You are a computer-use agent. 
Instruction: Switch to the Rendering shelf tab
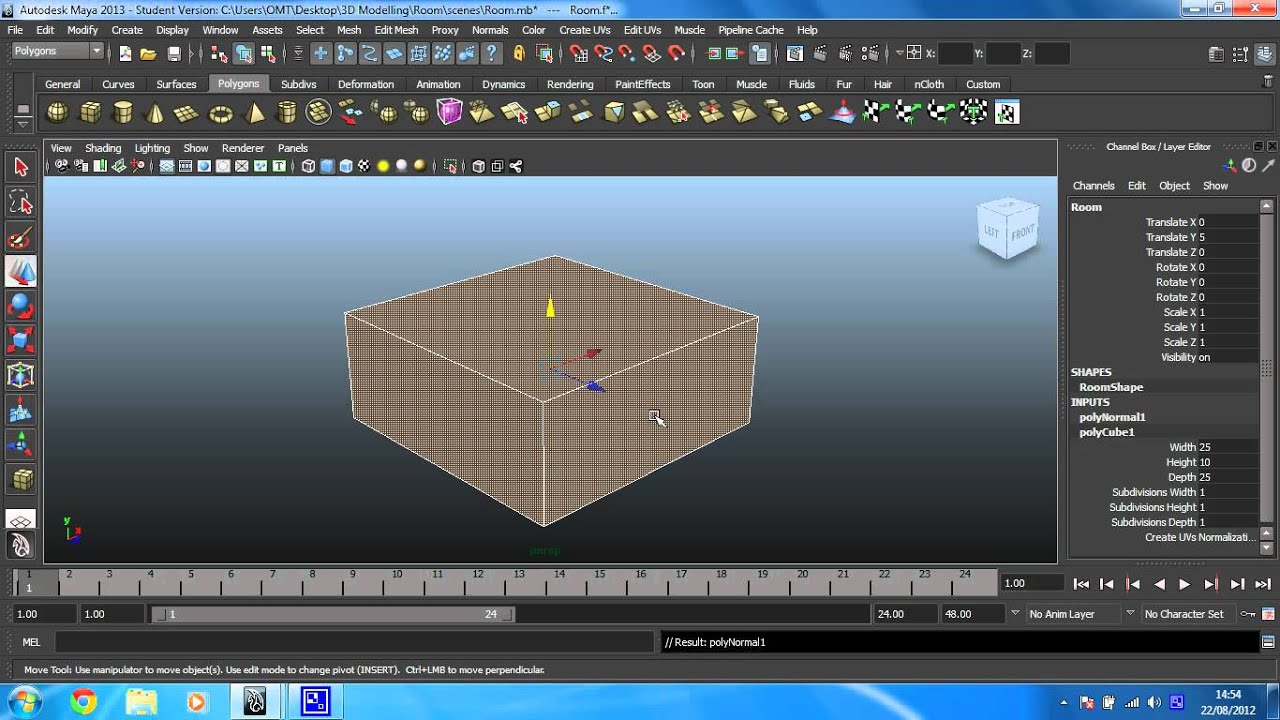[570, 84]
